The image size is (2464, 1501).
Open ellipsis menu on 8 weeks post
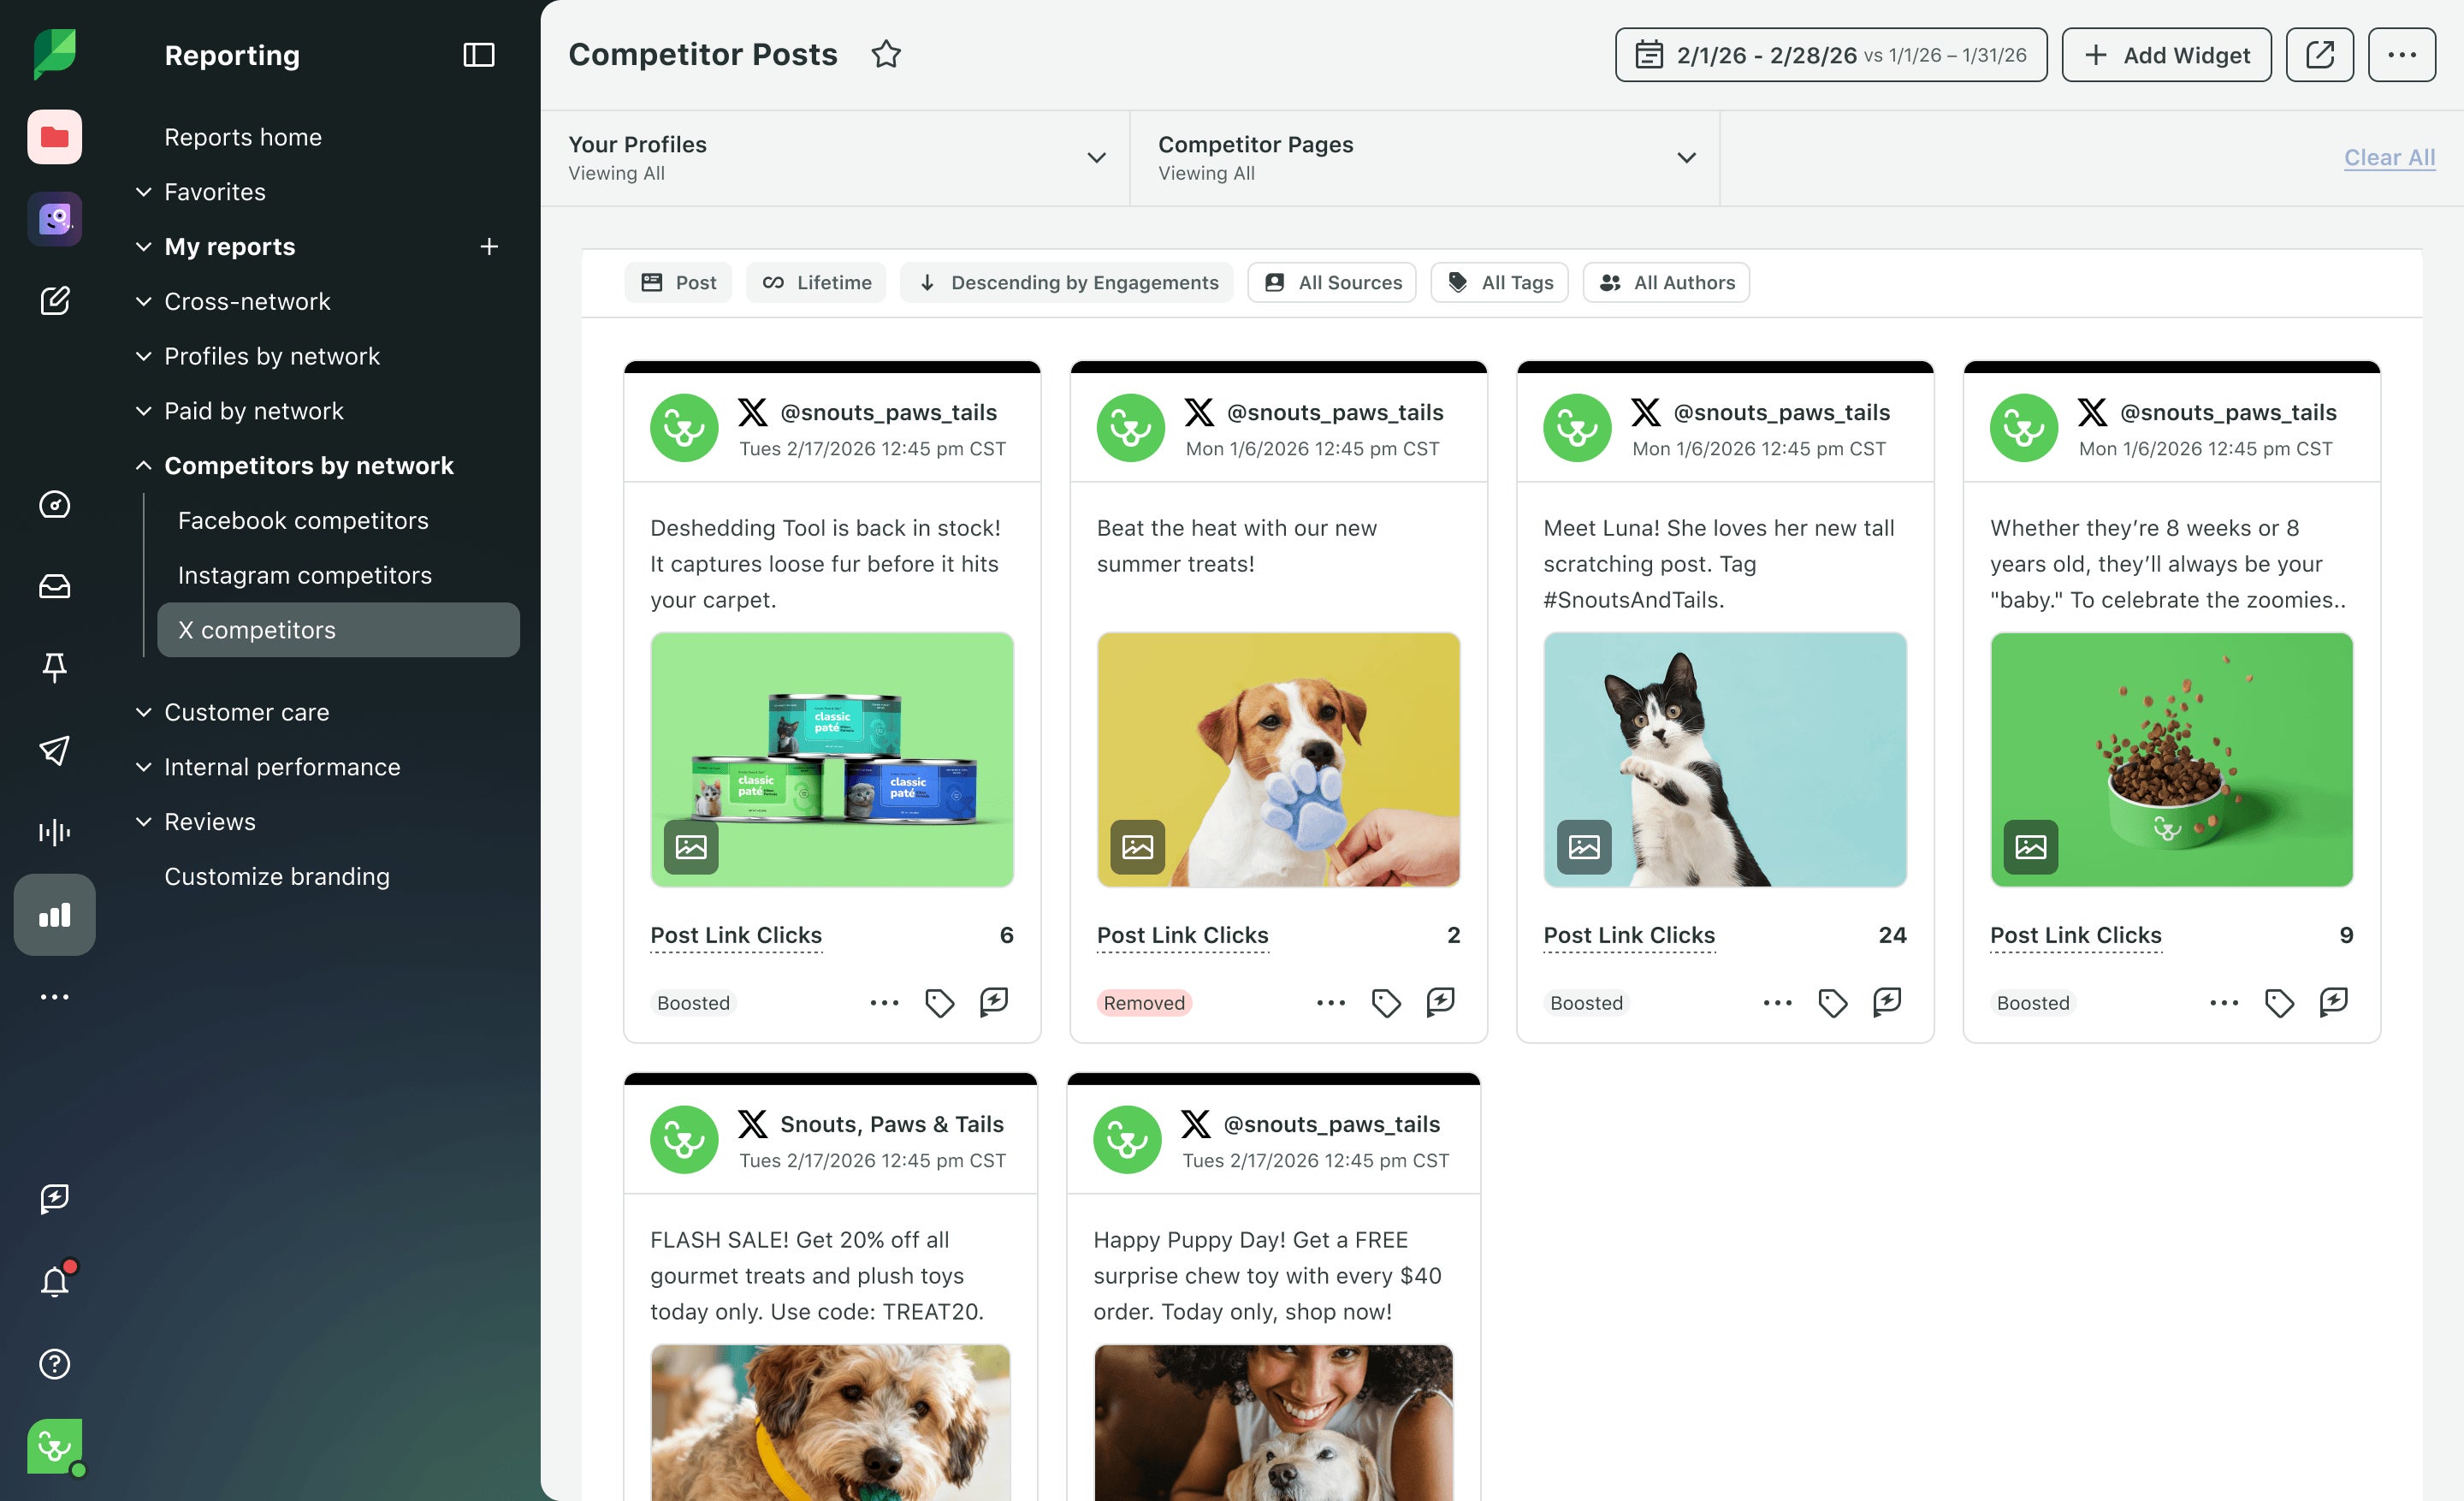tap(2224, 1003)
